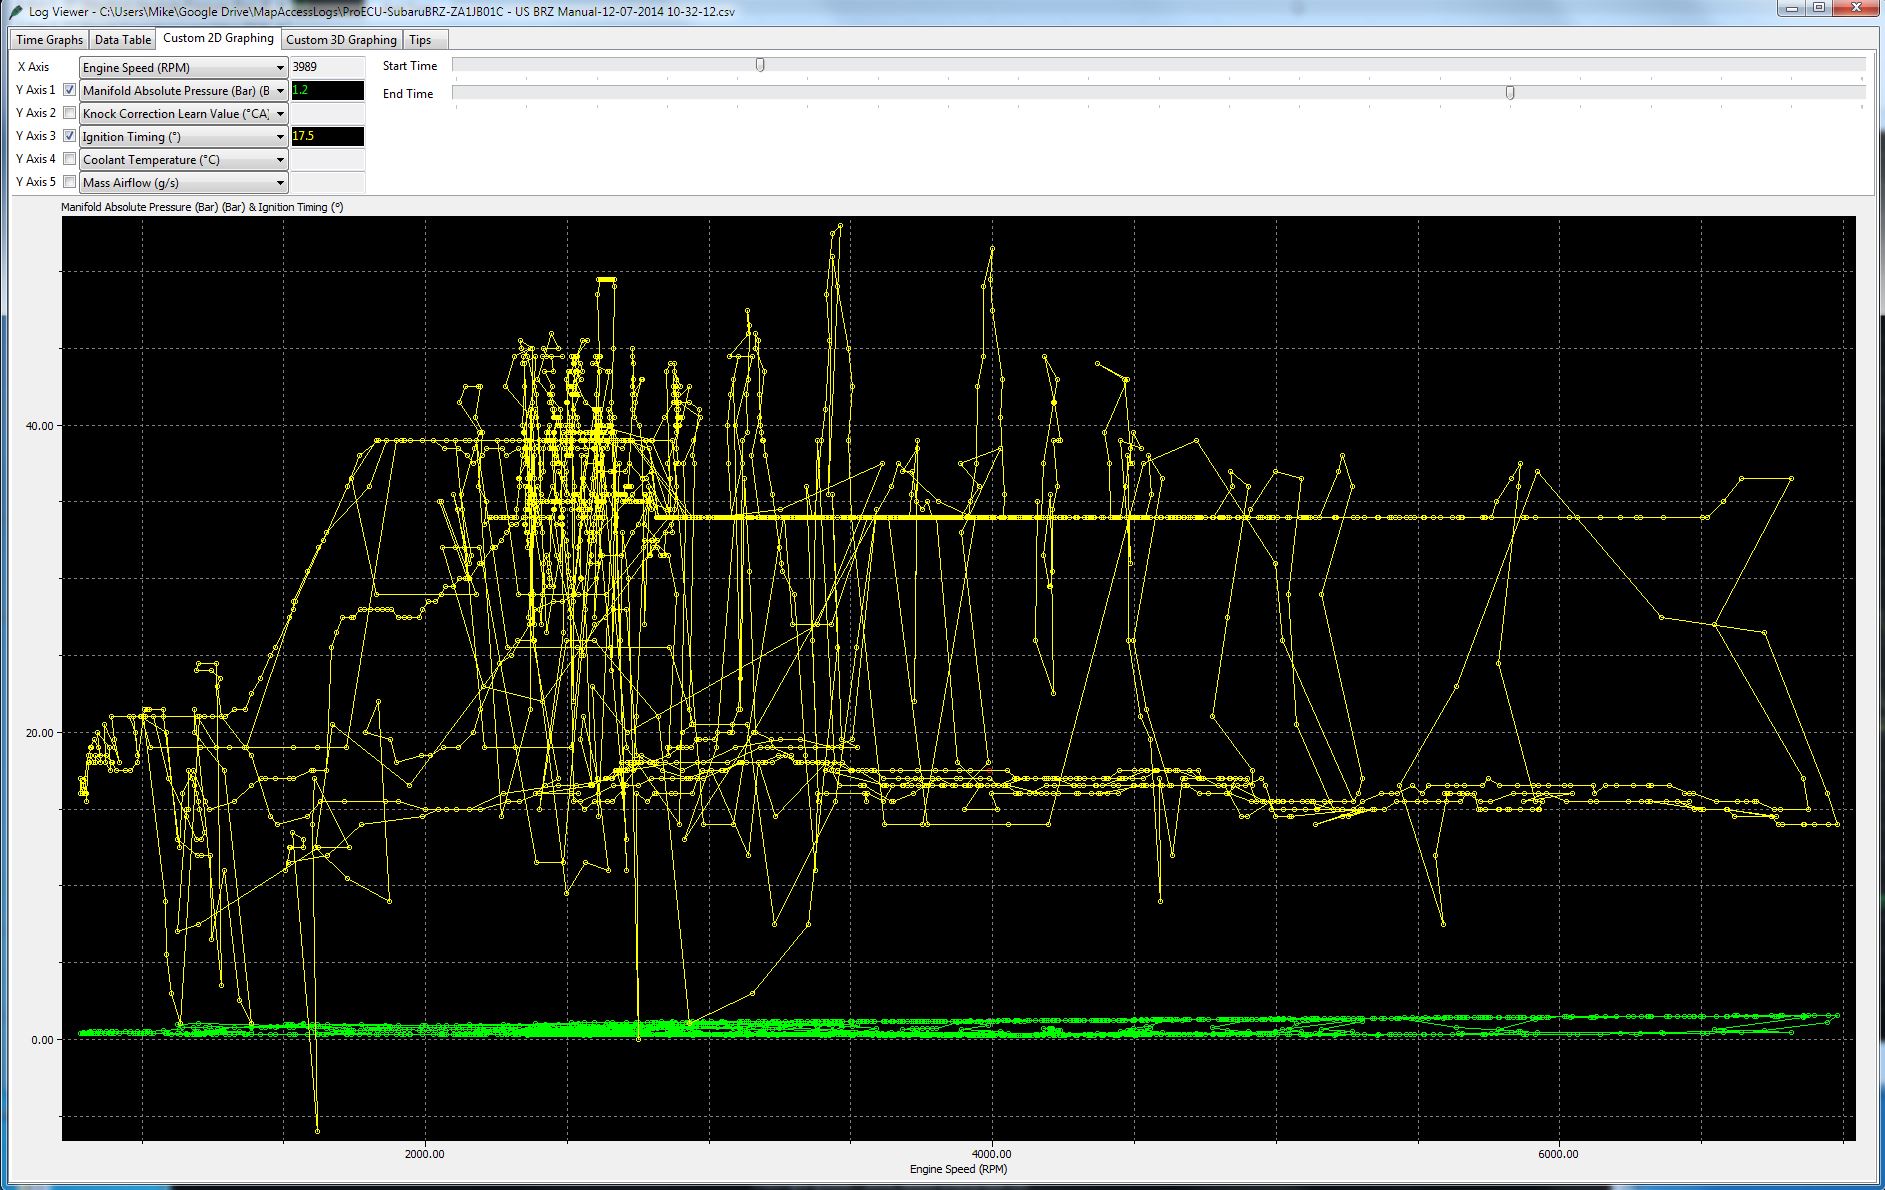Maximize the Log Viewer window
1885x1190 pixels.
coord(1819,8)
